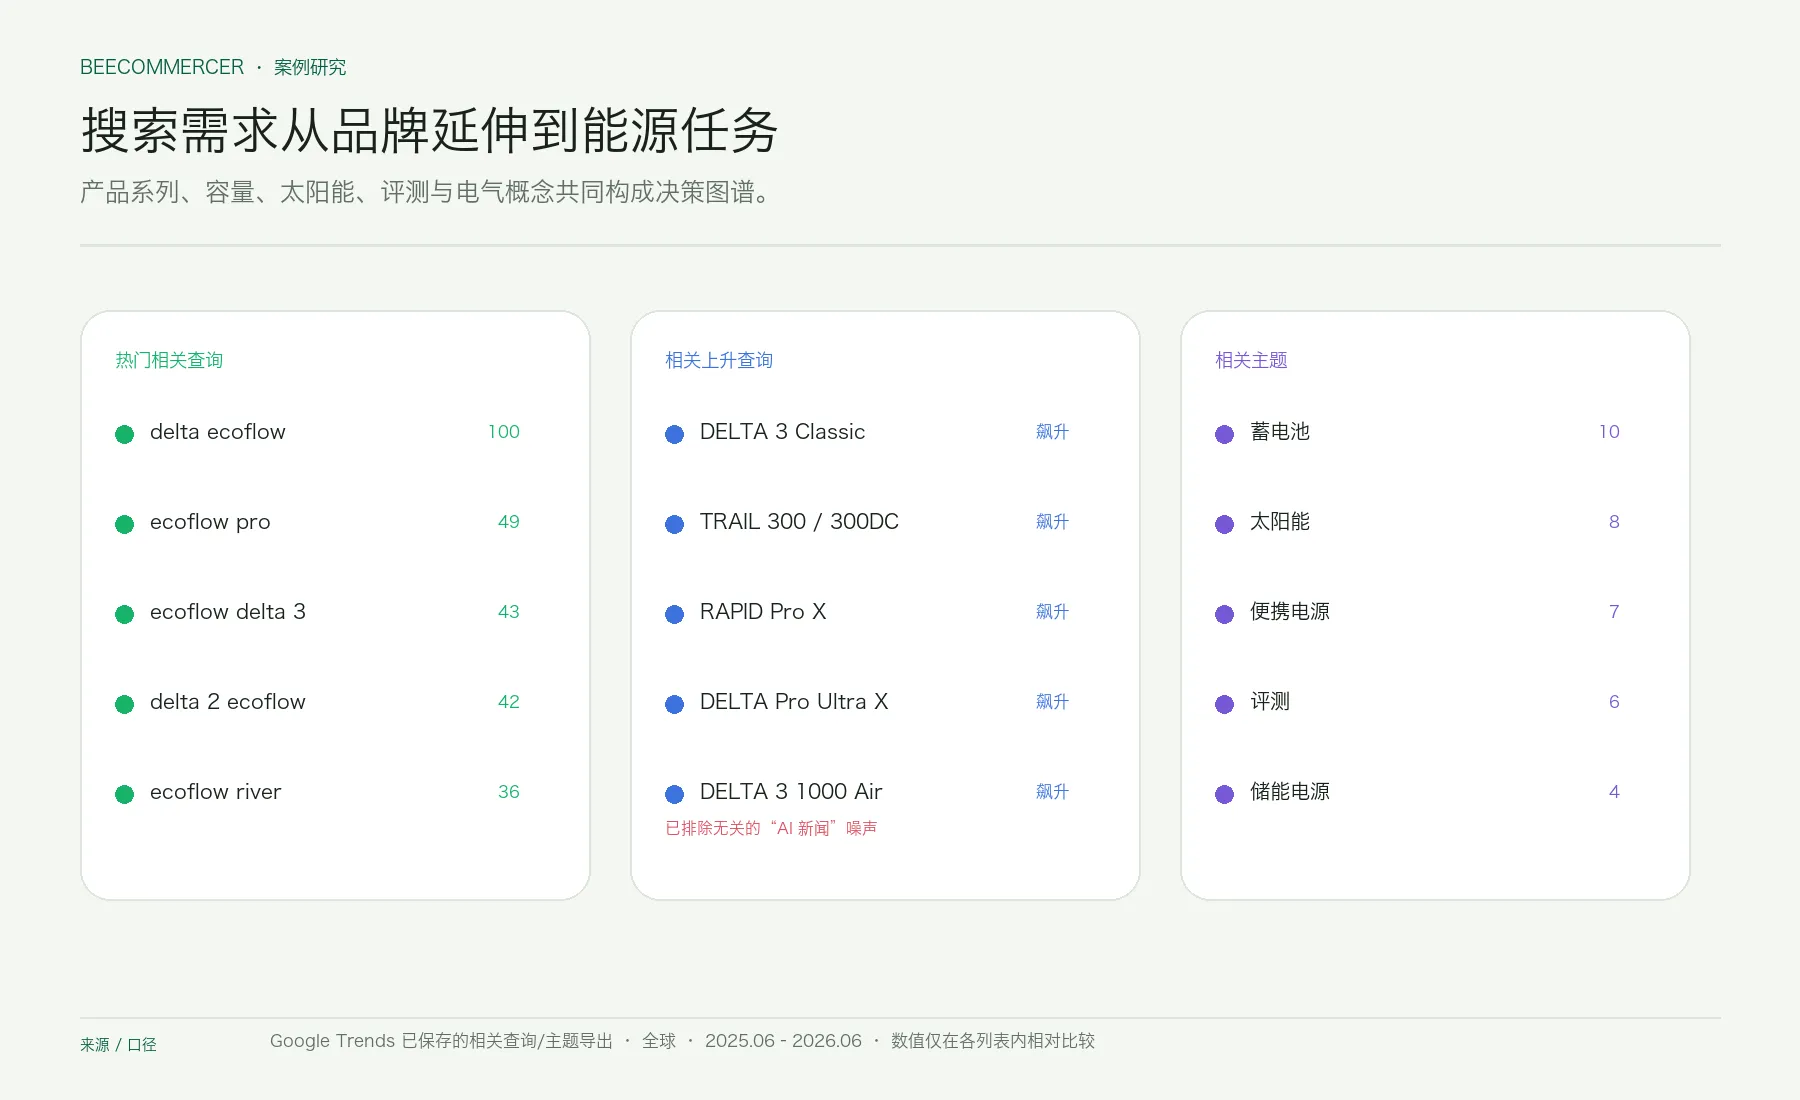Click the purple dot beside 蓄电池

click(1224, 434)
